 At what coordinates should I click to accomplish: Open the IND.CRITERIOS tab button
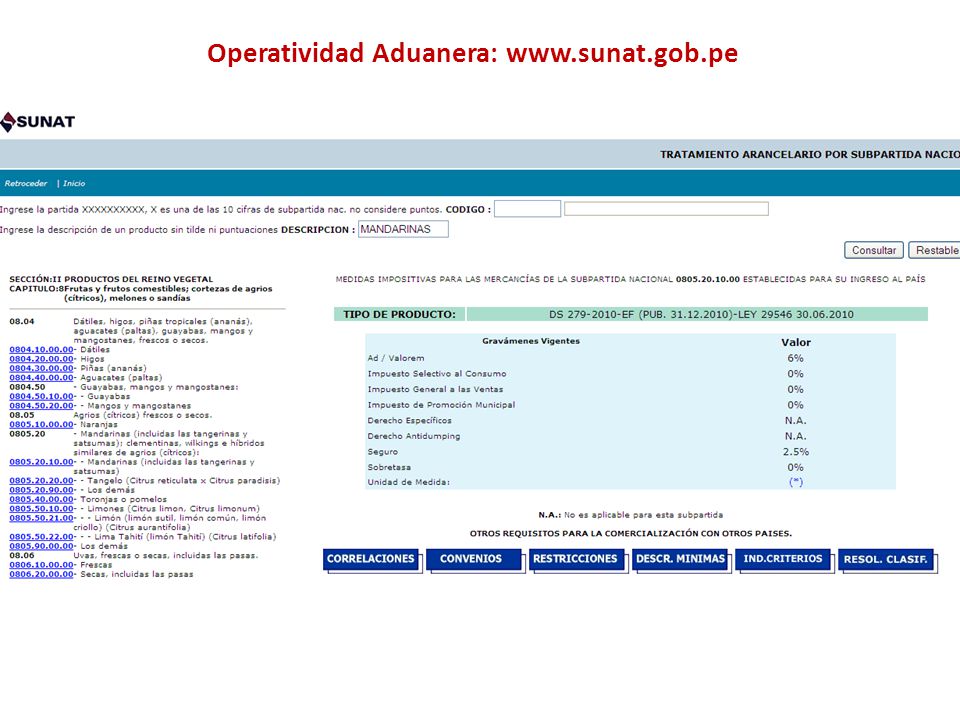pyautogui.click(x=782, y=558)
